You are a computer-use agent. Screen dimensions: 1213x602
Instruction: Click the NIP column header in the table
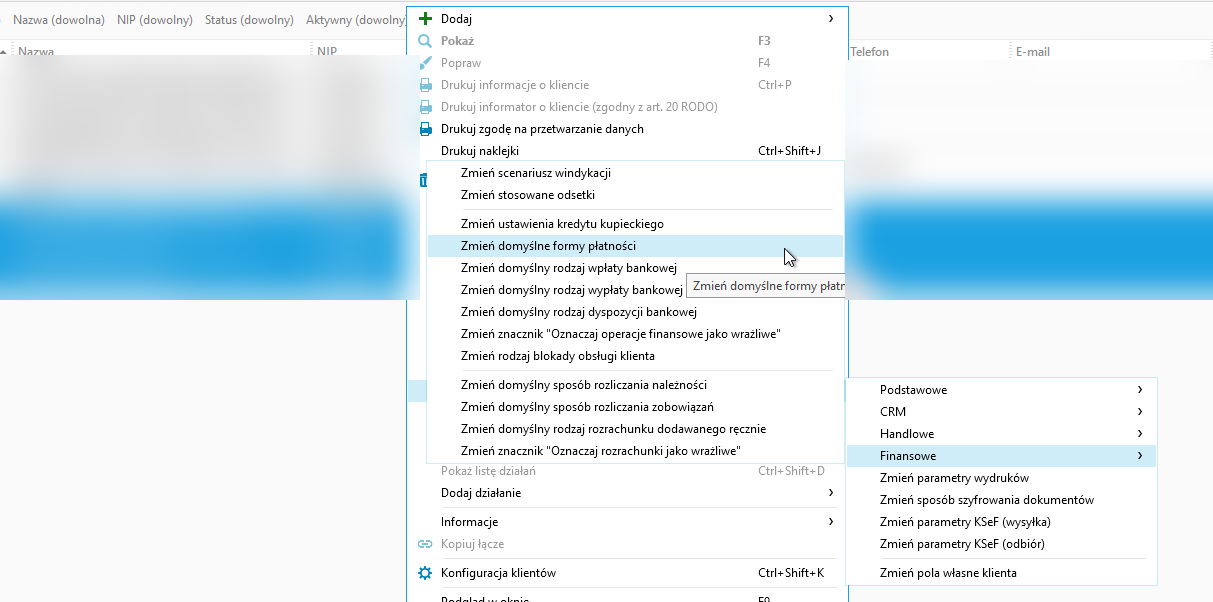(x=327, y=52)
